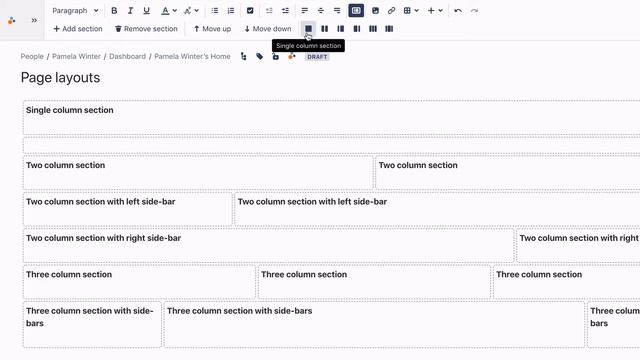Apply the current text color (A icon)
Viewport: 640px width, 360px height.
(x=165, y=11)
